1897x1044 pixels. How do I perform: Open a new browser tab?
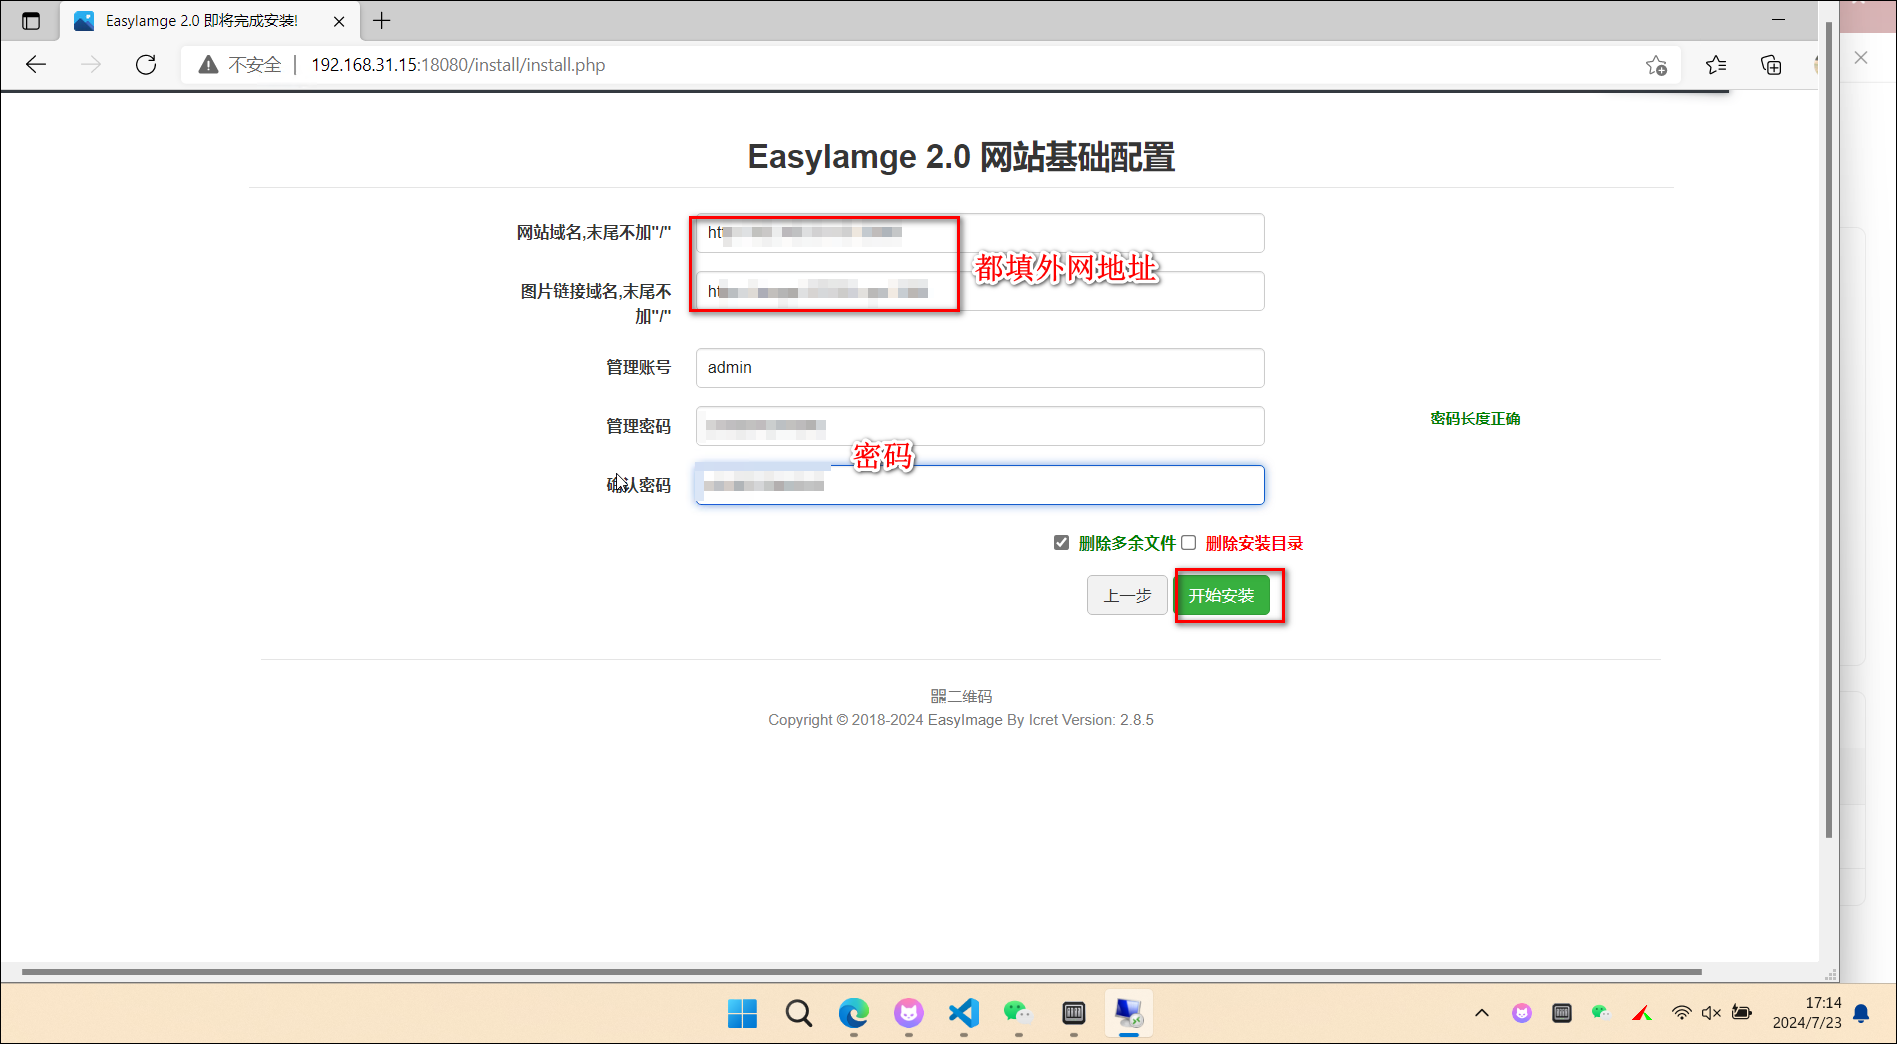click(382, 21)
